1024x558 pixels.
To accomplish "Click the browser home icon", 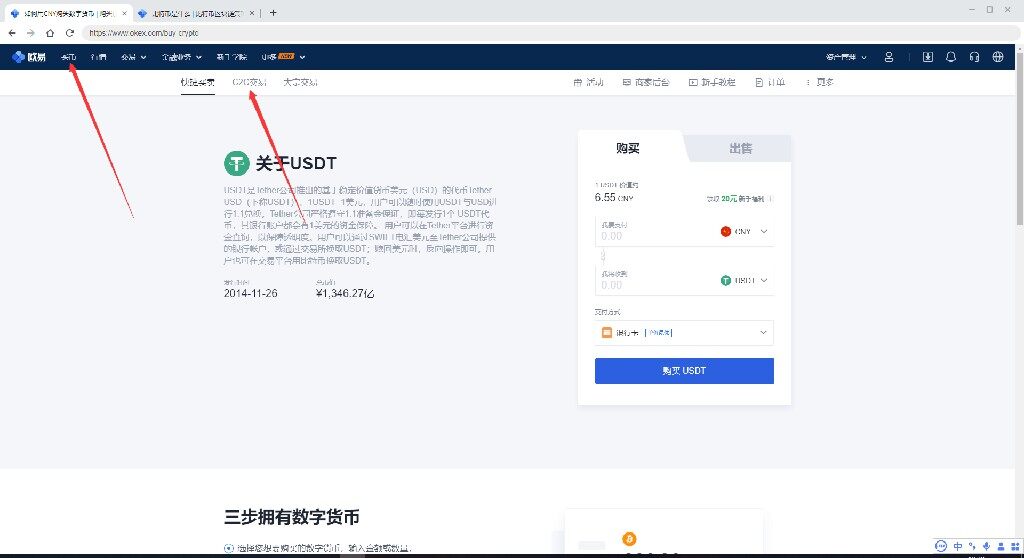I will (48, 33).
